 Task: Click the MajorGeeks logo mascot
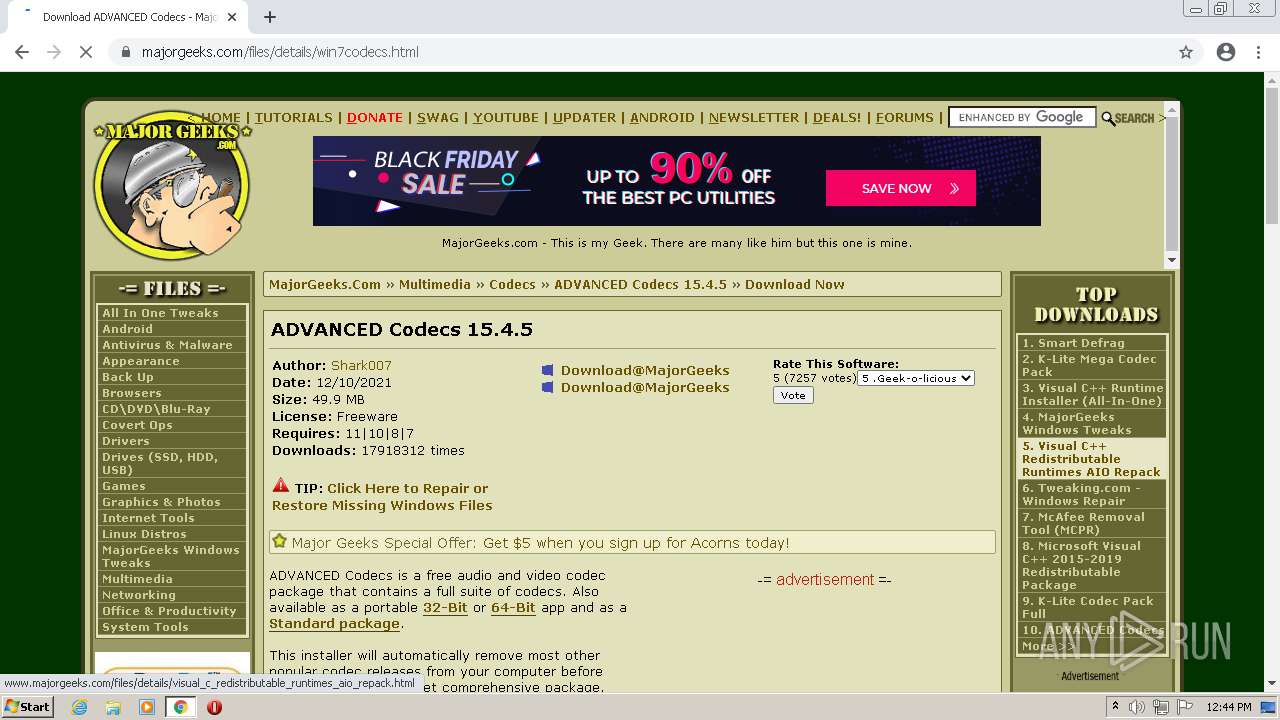(x=171, y=185)
